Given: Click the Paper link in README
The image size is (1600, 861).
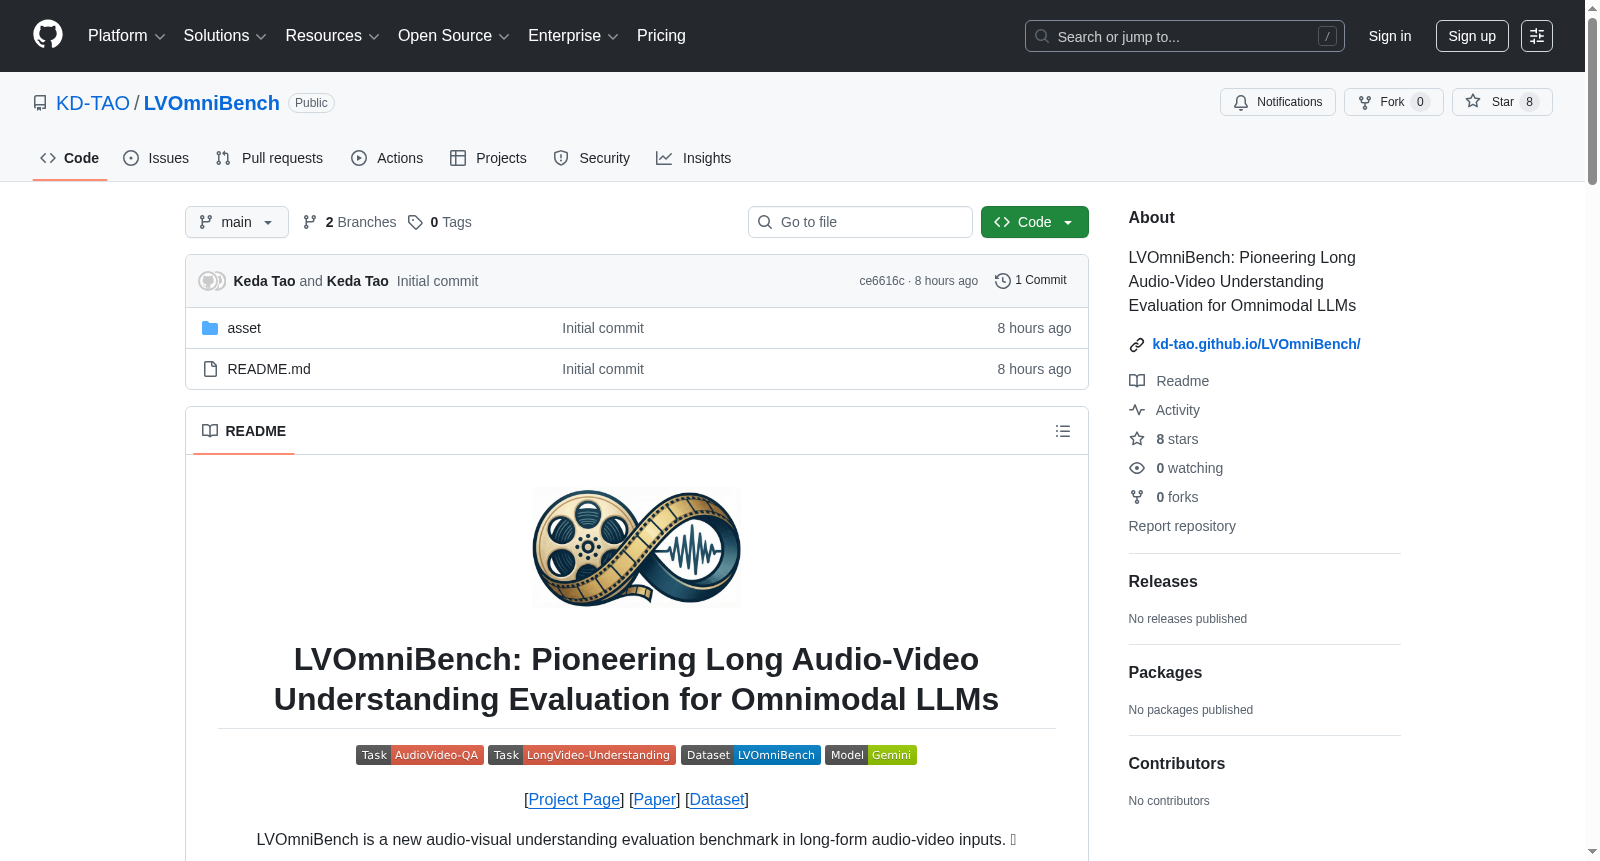Looking at the screenshot, I should tap(655, 799).
